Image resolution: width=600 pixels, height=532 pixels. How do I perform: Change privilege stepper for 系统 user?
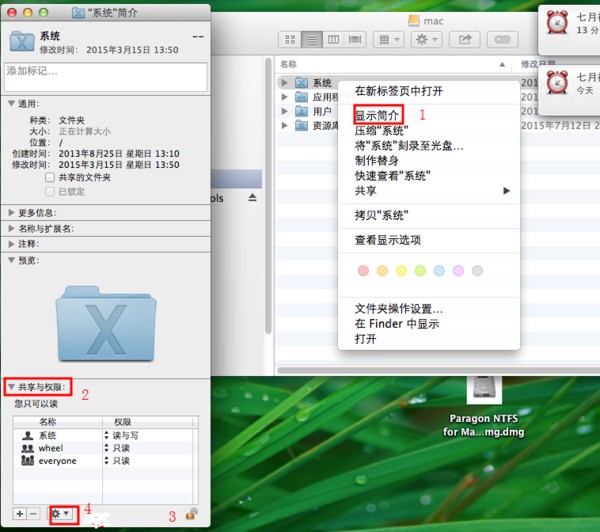pos(106,436)
